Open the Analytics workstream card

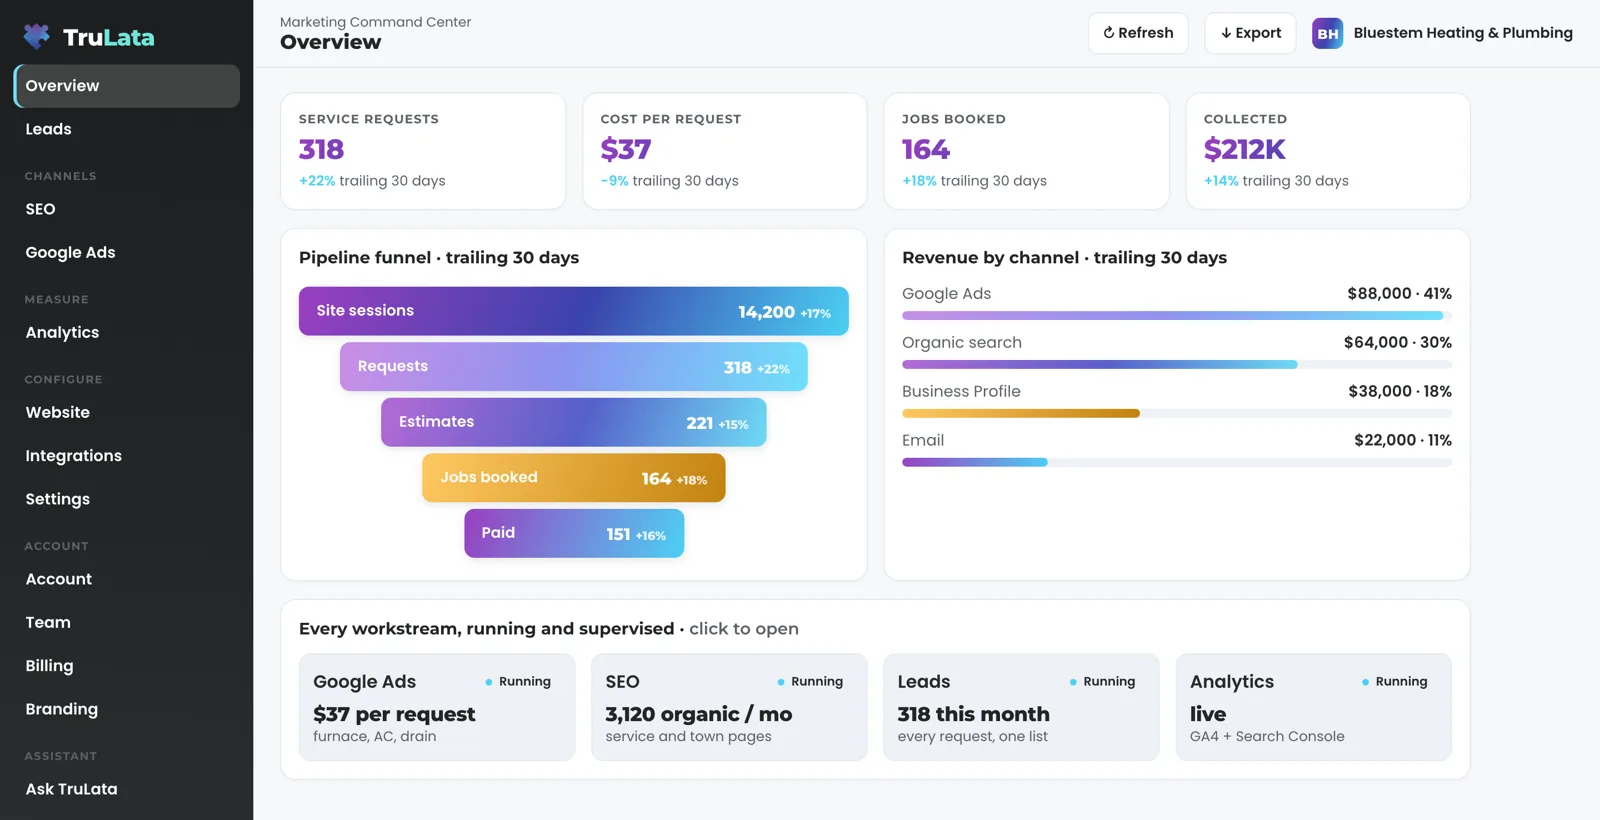click(x=1314, y=707)
